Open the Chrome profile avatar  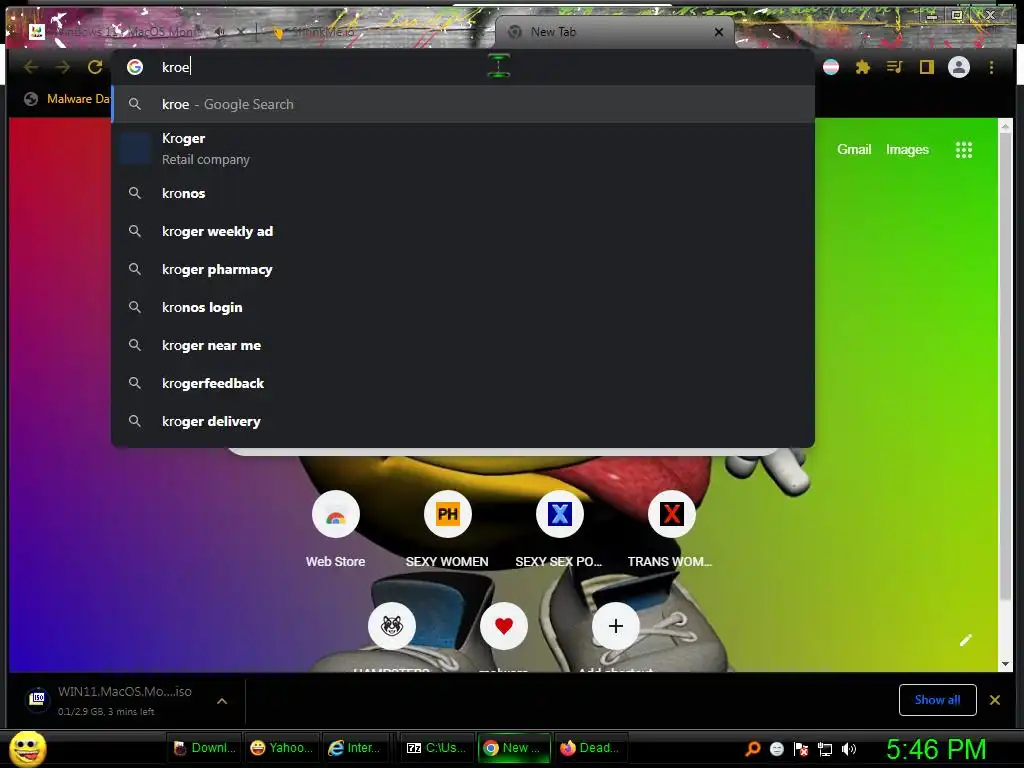click(x=959, y=67)
